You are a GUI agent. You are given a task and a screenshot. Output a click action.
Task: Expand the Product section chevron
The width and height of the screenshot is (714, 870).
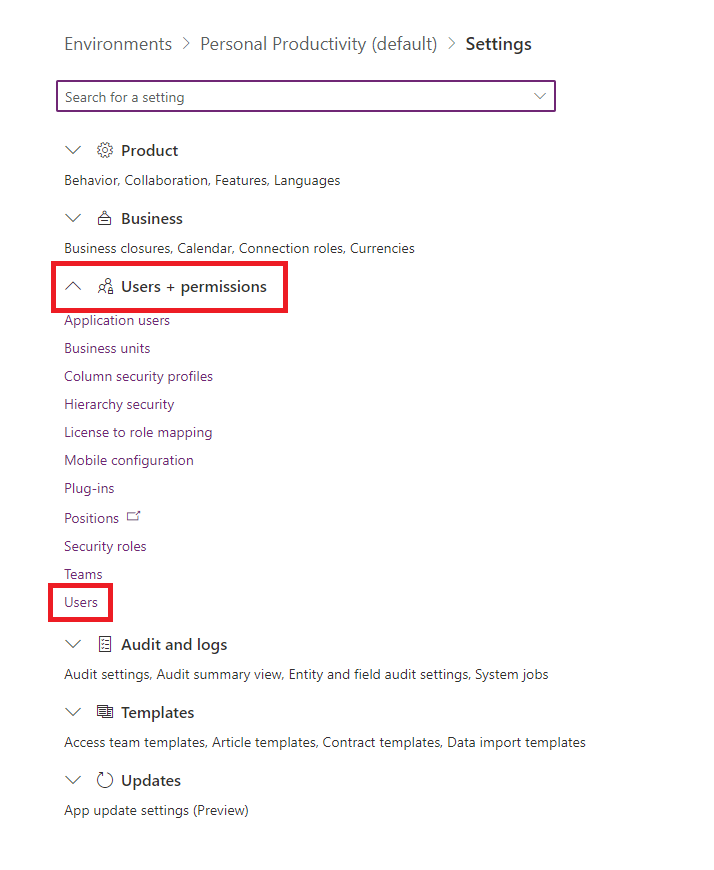click(x=73, y=150)
